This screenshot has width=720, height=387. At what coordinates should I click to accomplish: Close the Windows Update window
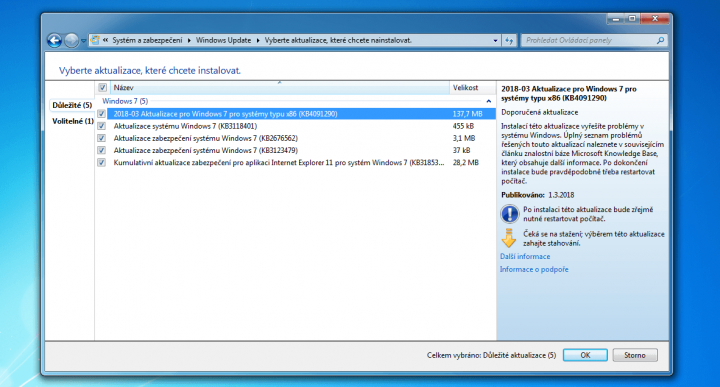pyautogui.click(x=655, y=19)
